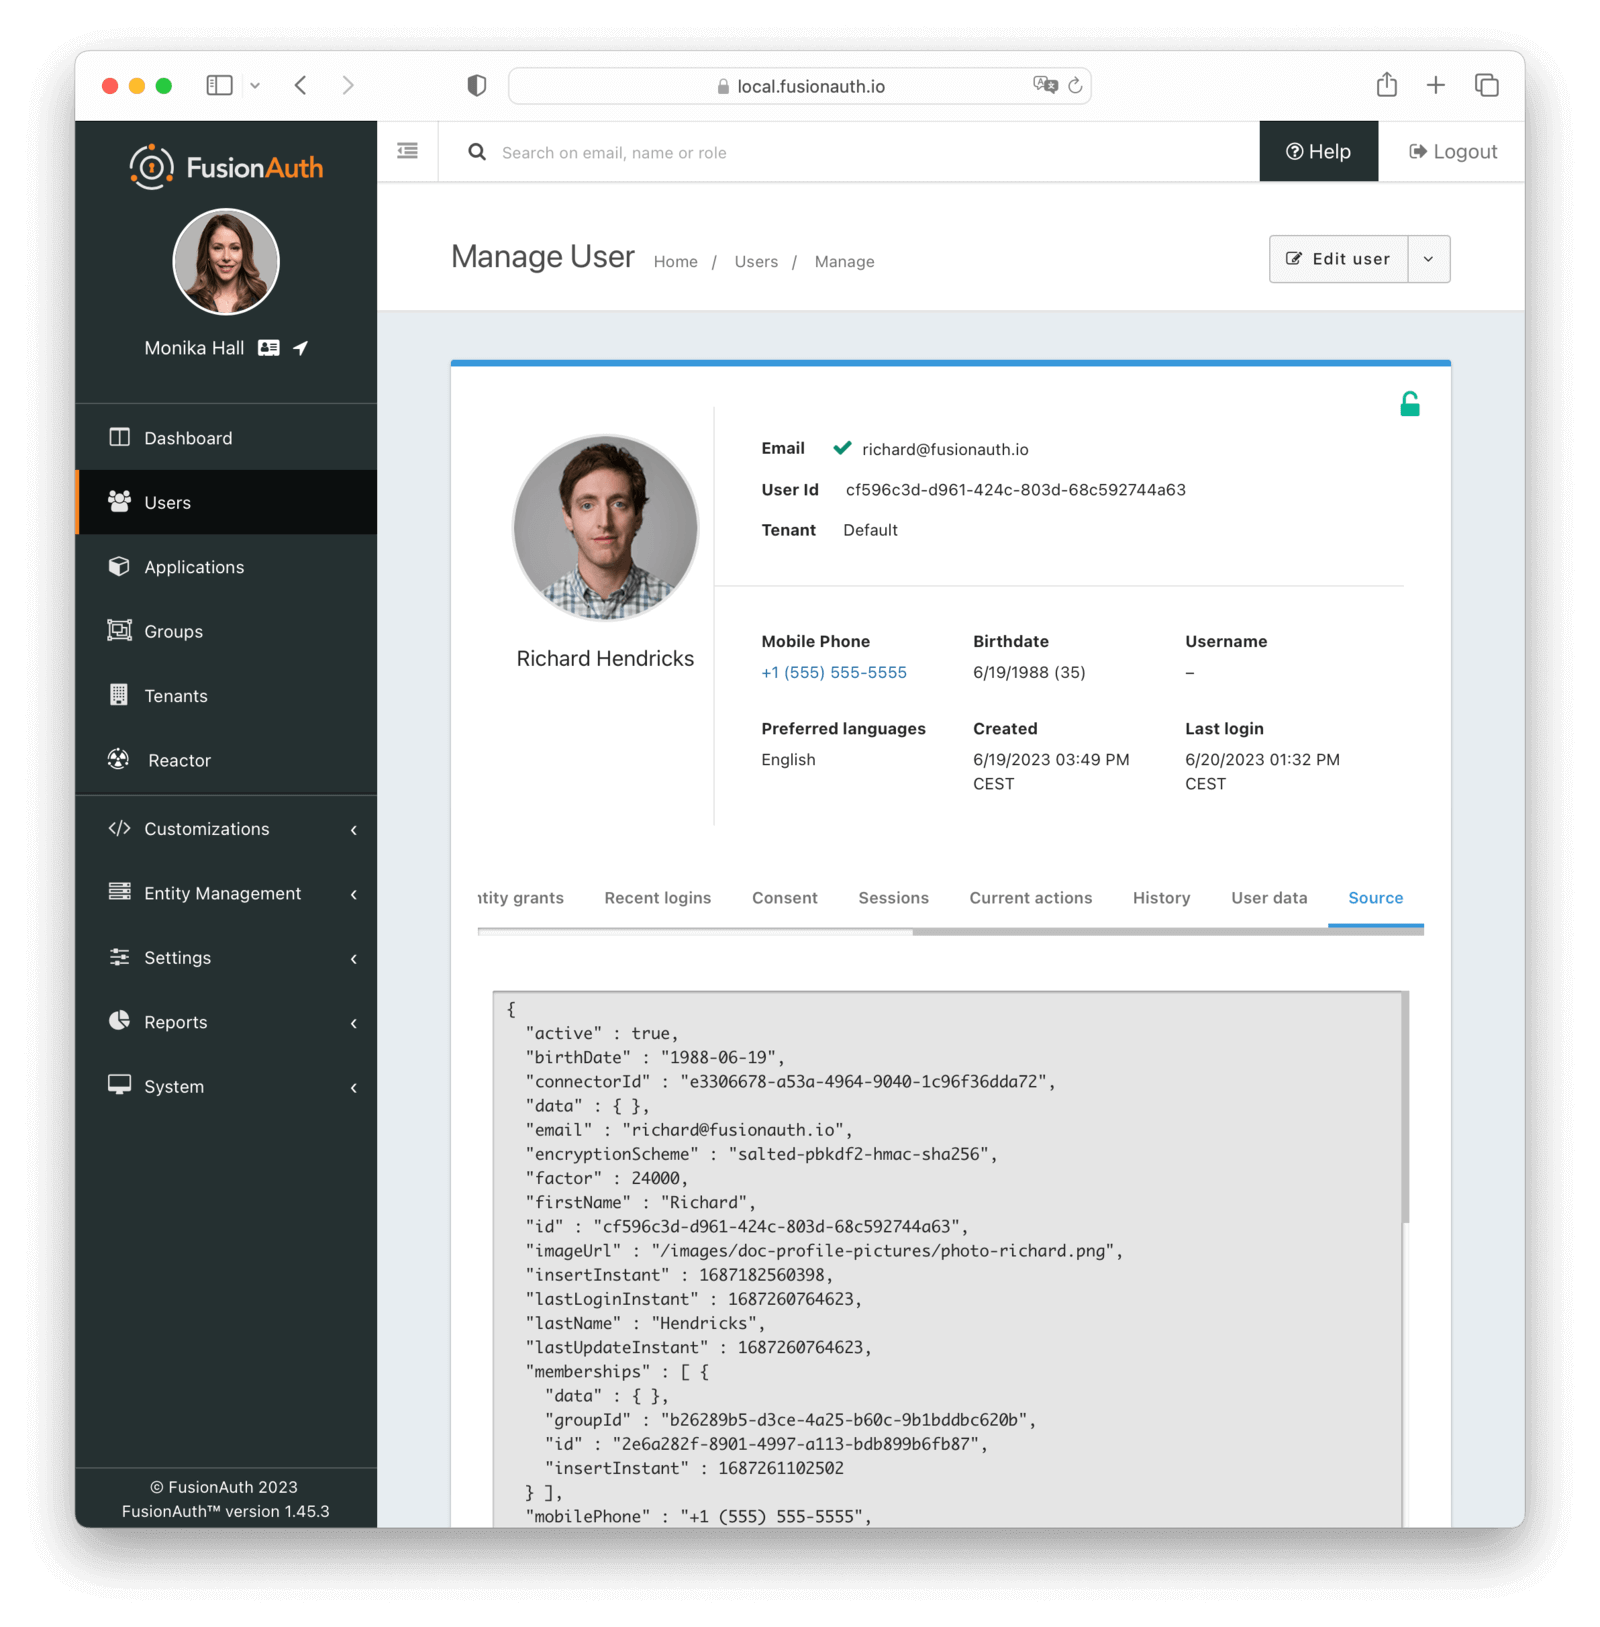Reload the page with the refresh icon

click(x=1076, y=86)
